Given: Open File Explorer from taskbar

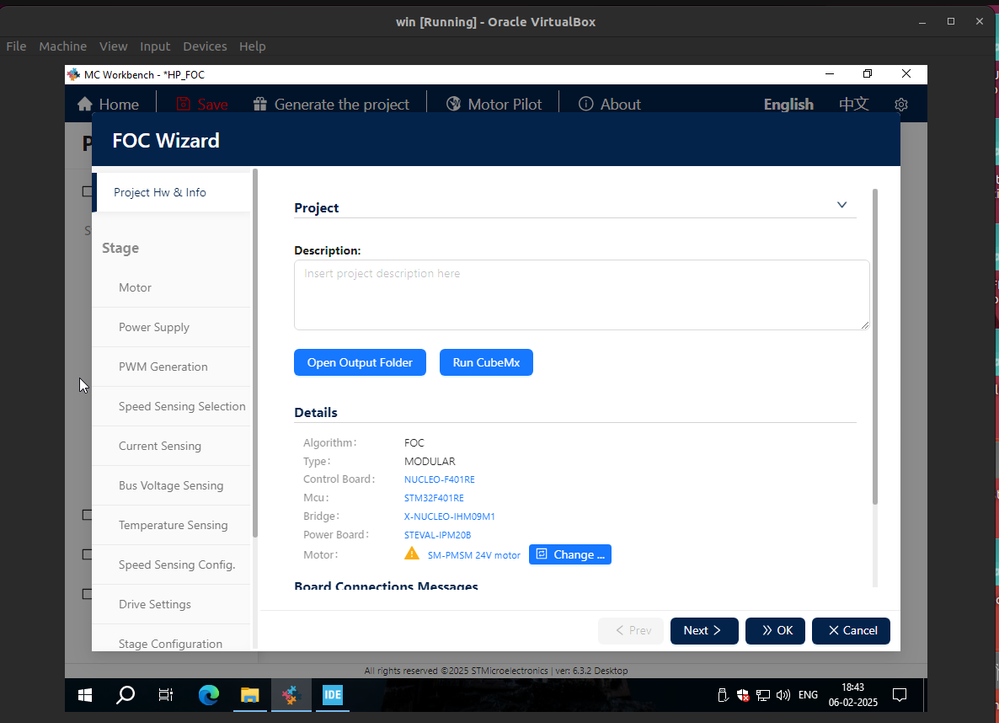Looking at the screenshot, I should [x=250, y=695].
